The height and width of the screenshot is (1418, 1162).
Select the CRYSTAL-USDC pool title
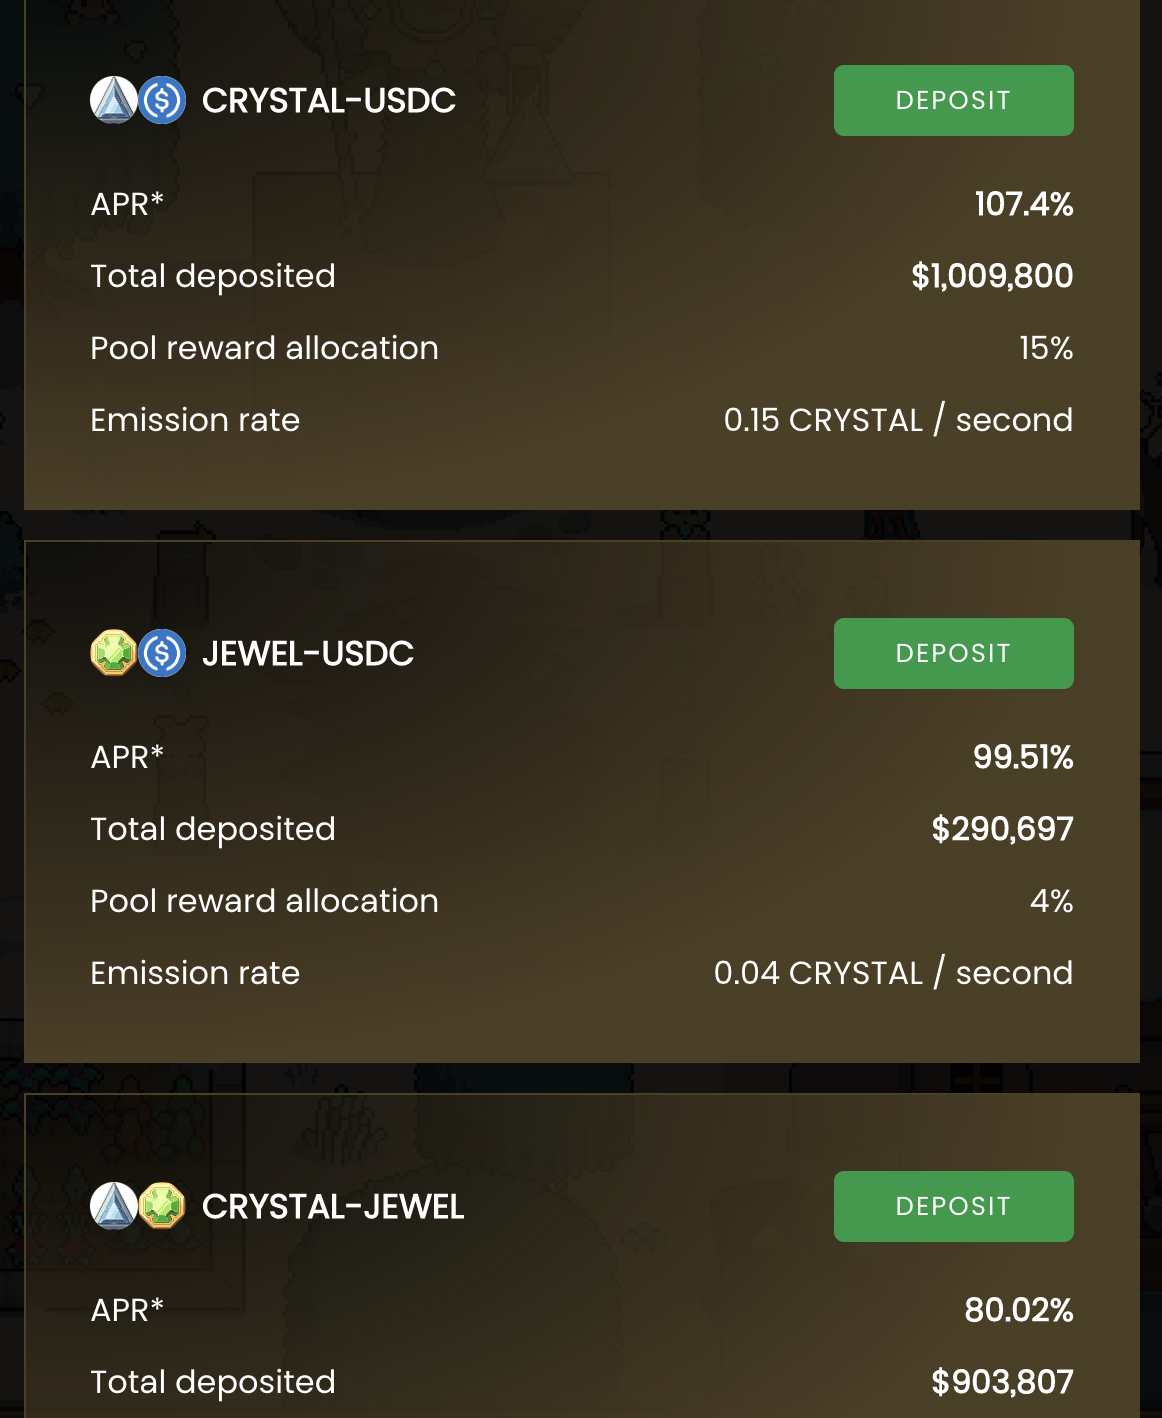tap(329, 100)
